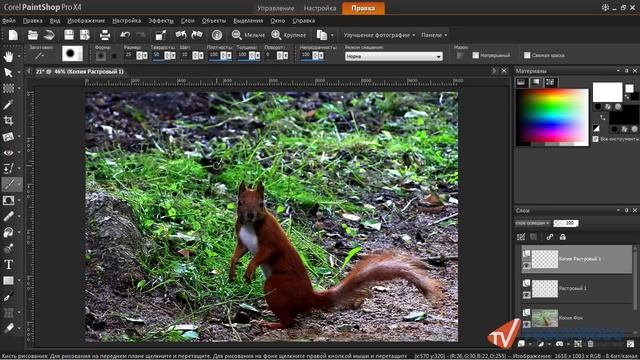The height and width of the screenshot is (360, 640).
Task: Select the Pan hand tool
Action: point(8,57)
